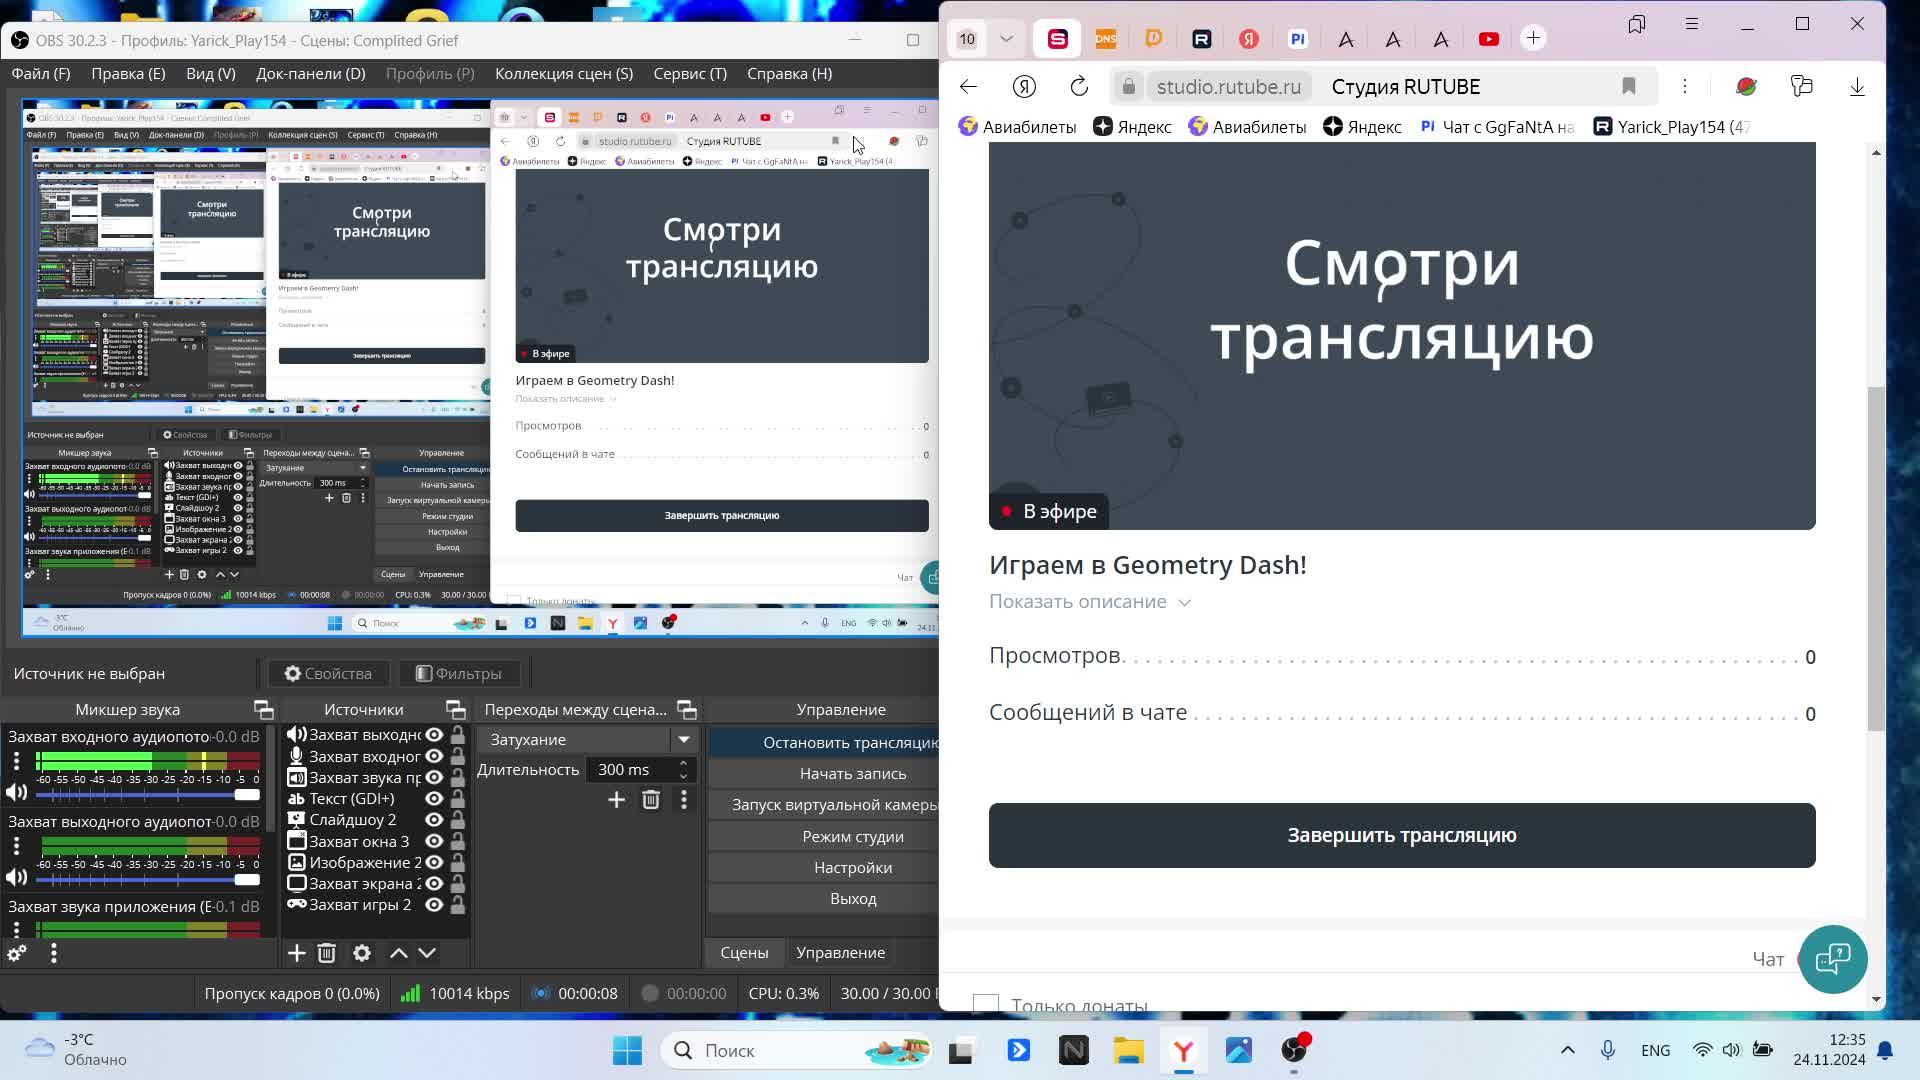1920x1080 pixels.
Task: Hide the Текст (GDI+) source
Action: (434, 798)
